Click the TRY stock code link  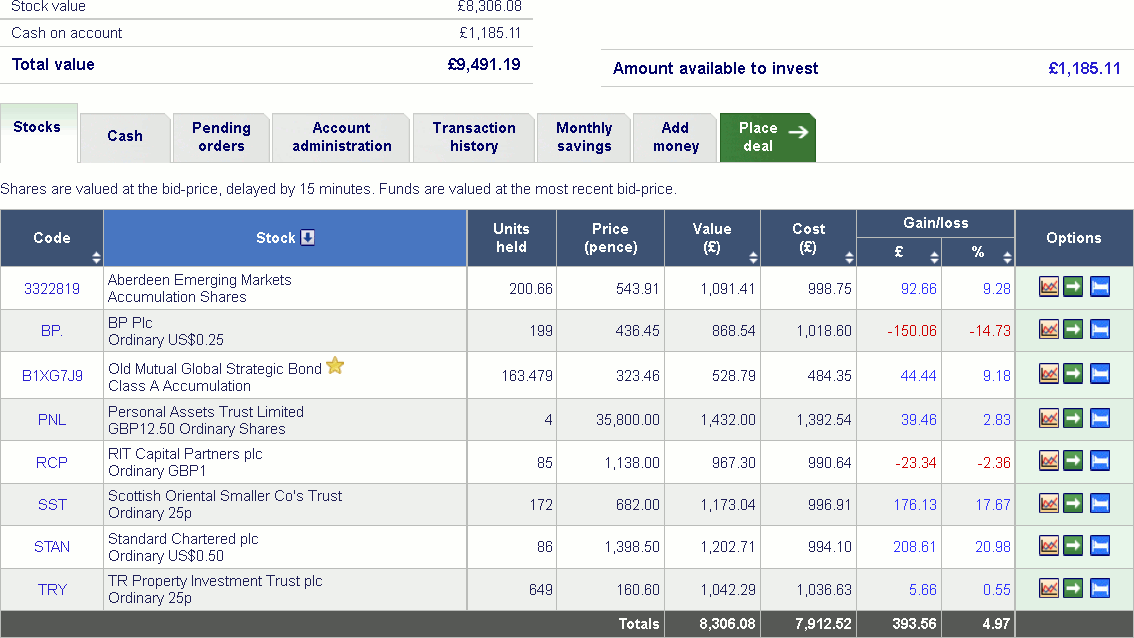point(52,590)
